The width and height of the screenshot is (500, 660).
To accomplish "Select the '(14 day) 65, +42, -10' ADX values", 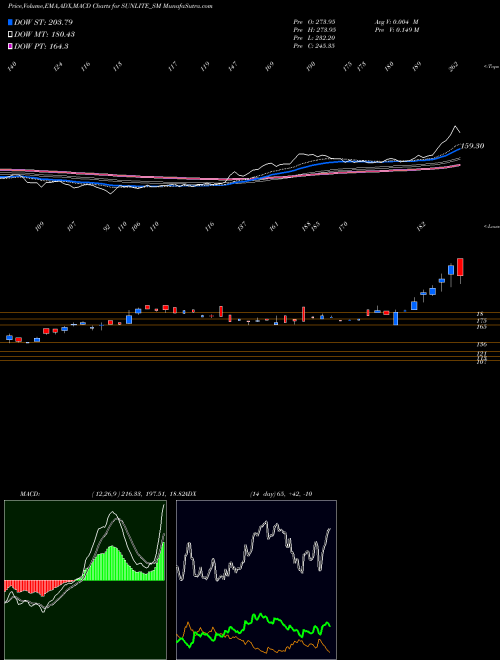I will coord(281,494).
